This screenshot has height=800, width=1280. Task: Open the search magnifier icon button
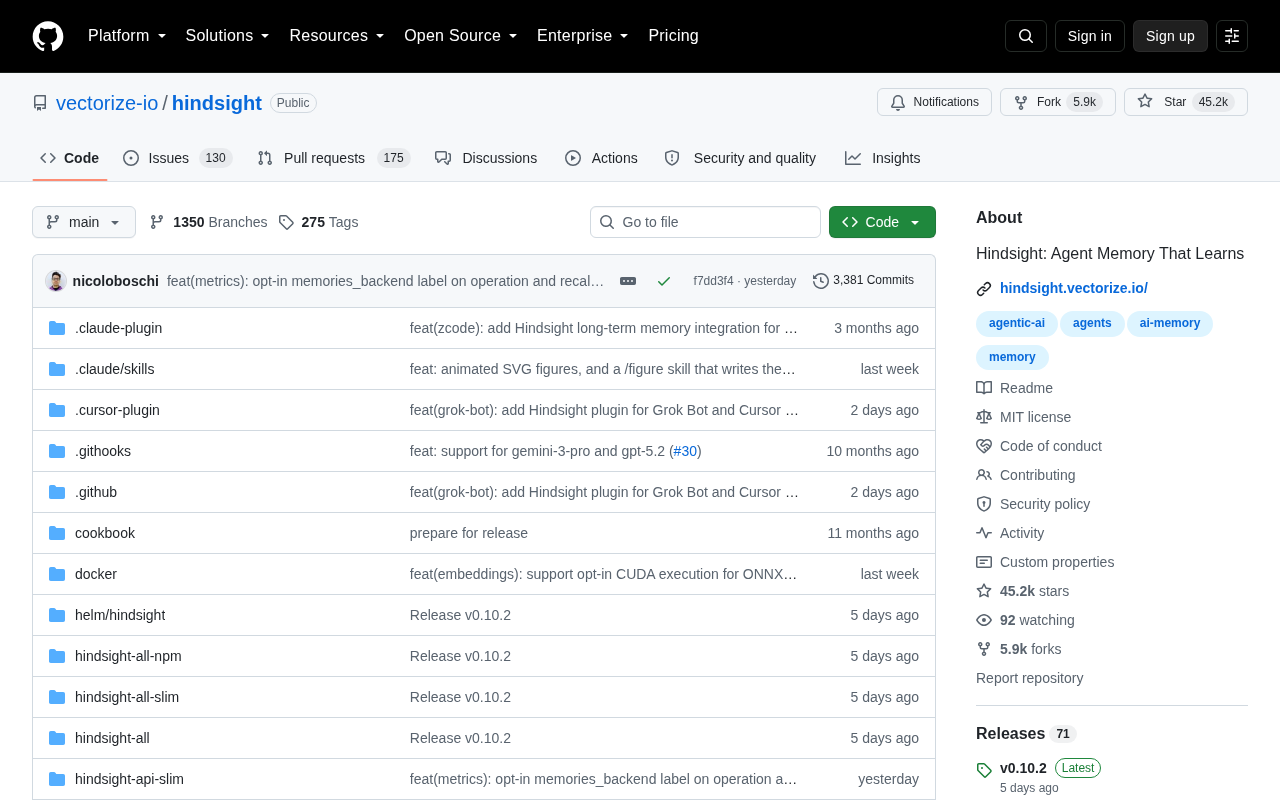click(x=1026, y=36)
